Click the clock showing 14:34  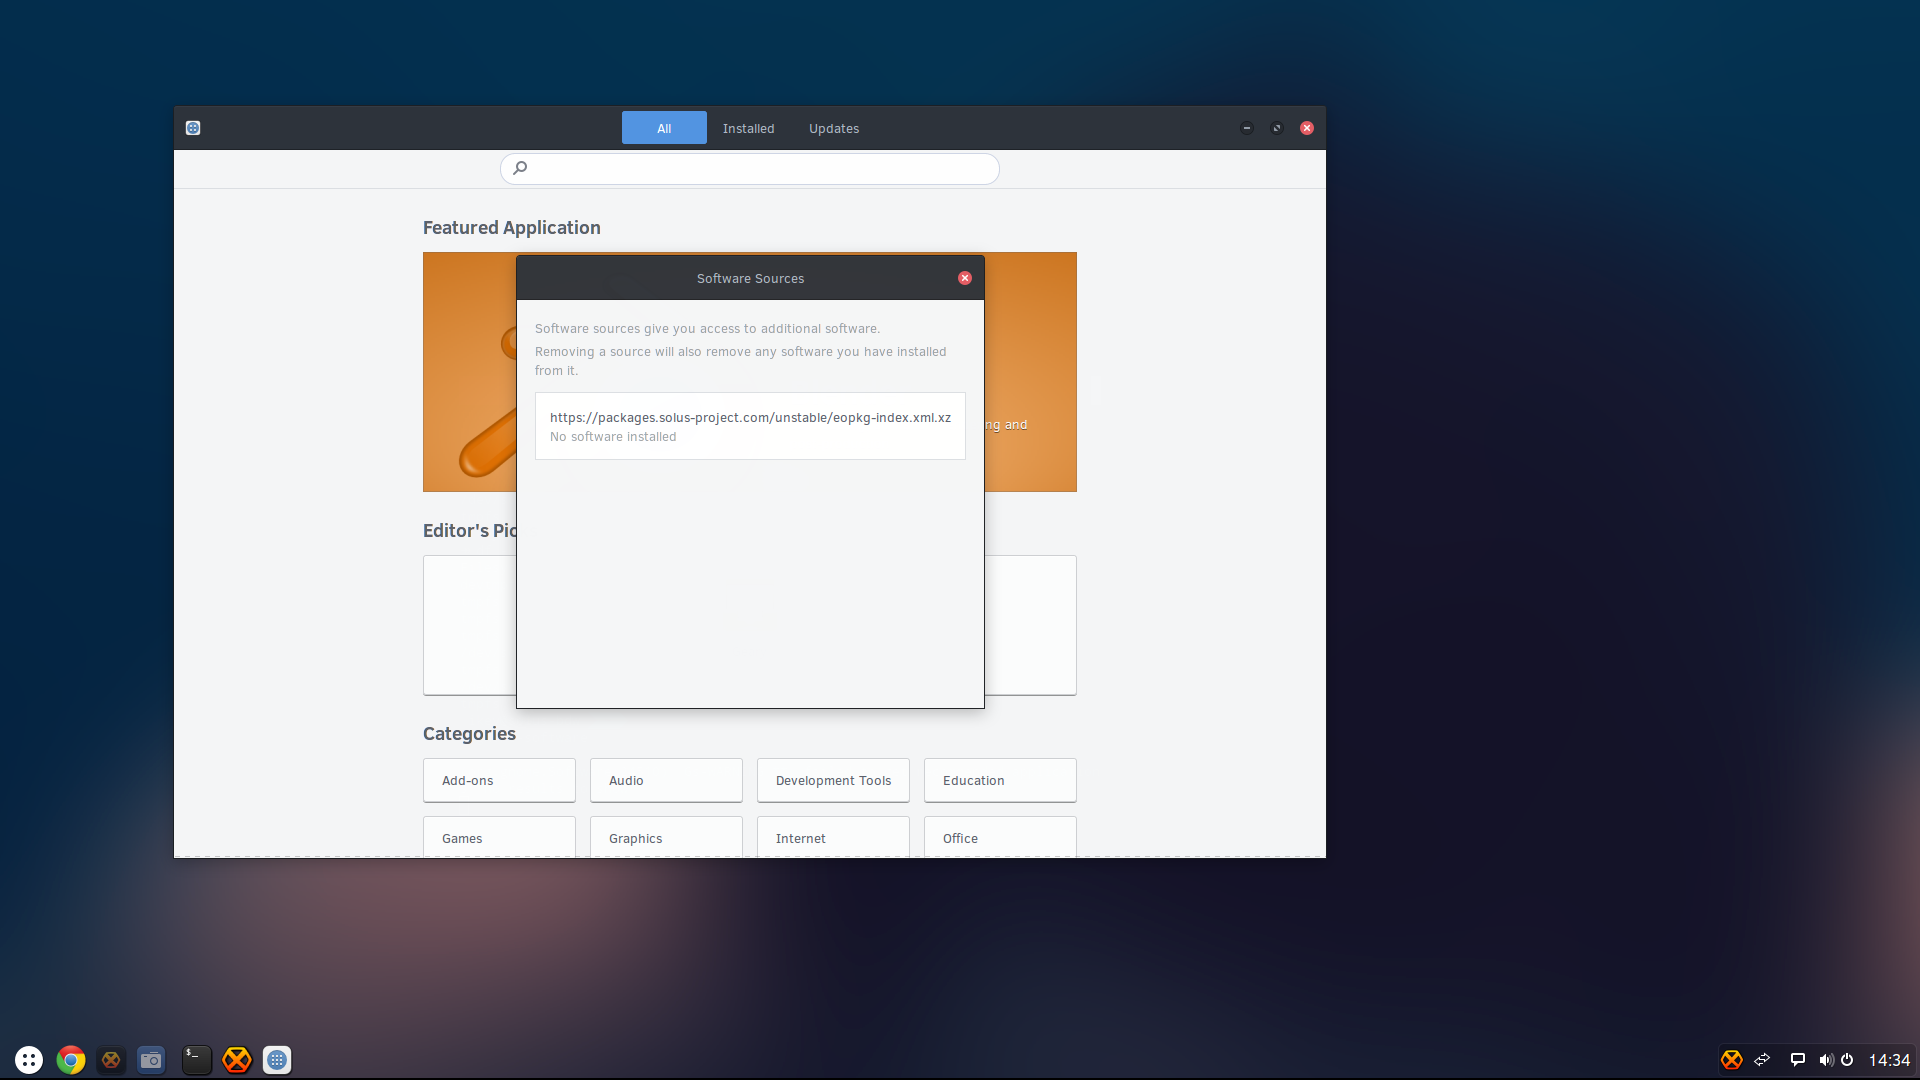(1889, 1060)
